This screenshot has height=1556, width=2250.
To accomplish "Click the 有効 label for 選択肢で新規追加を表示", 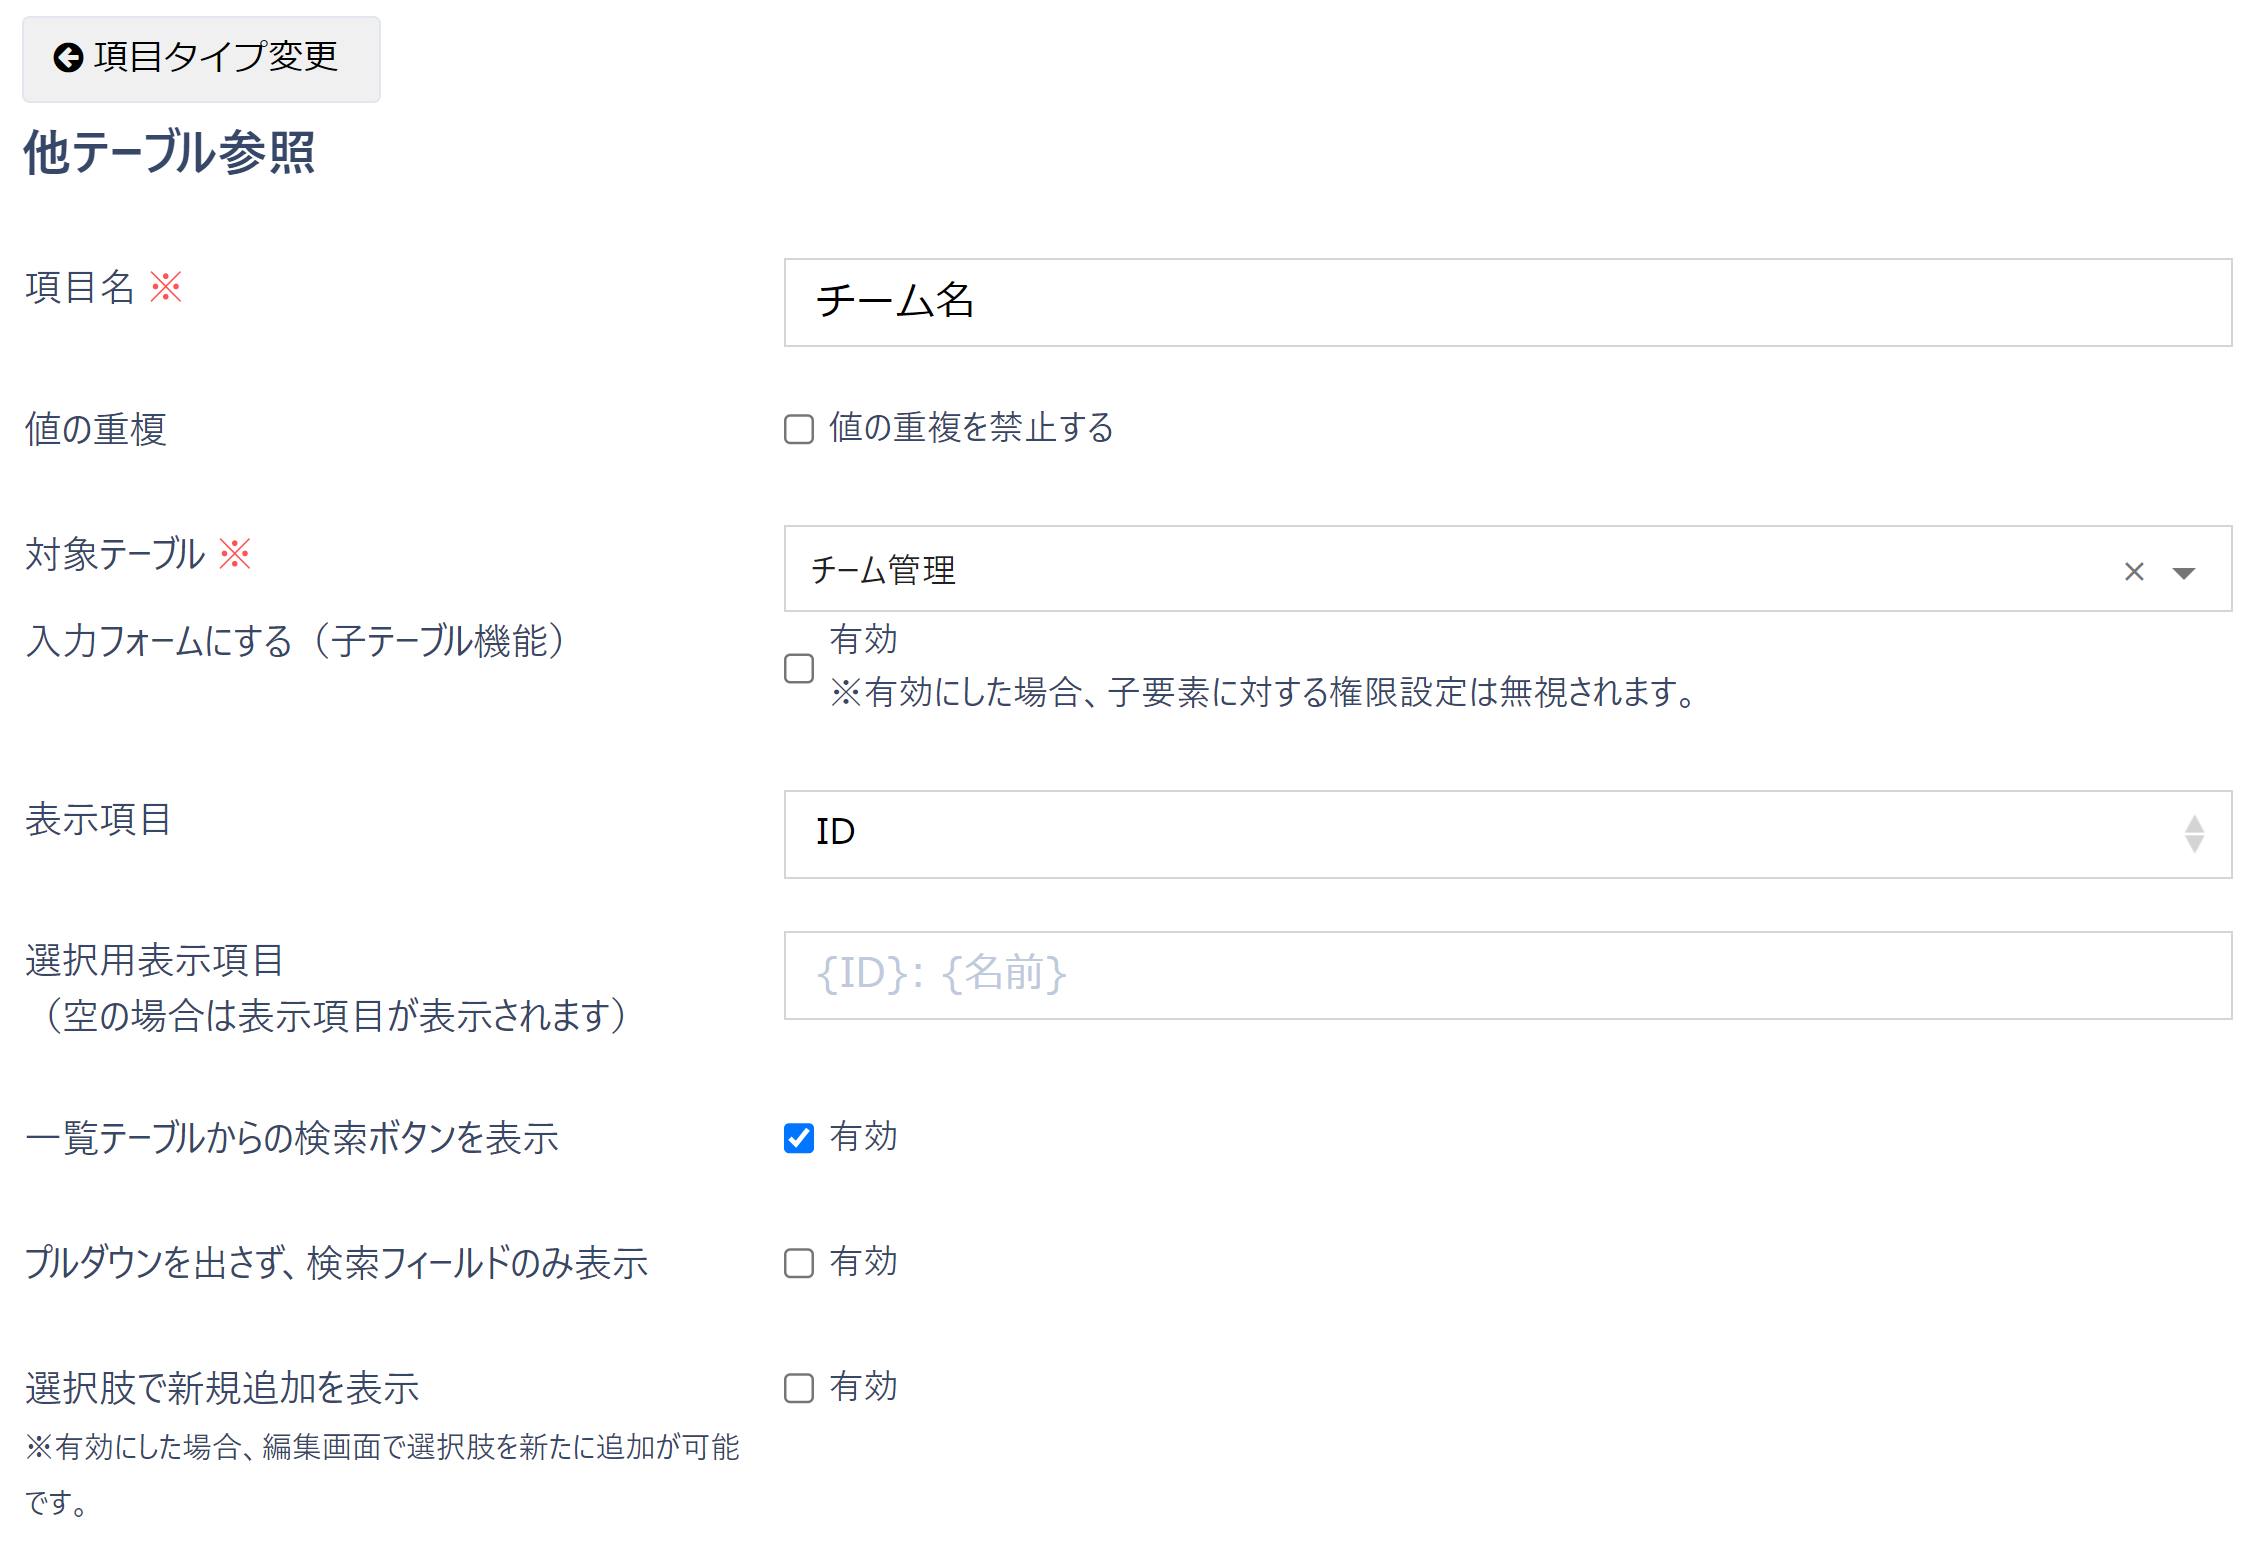I will pyautogui.click(x=863, y=1387).
